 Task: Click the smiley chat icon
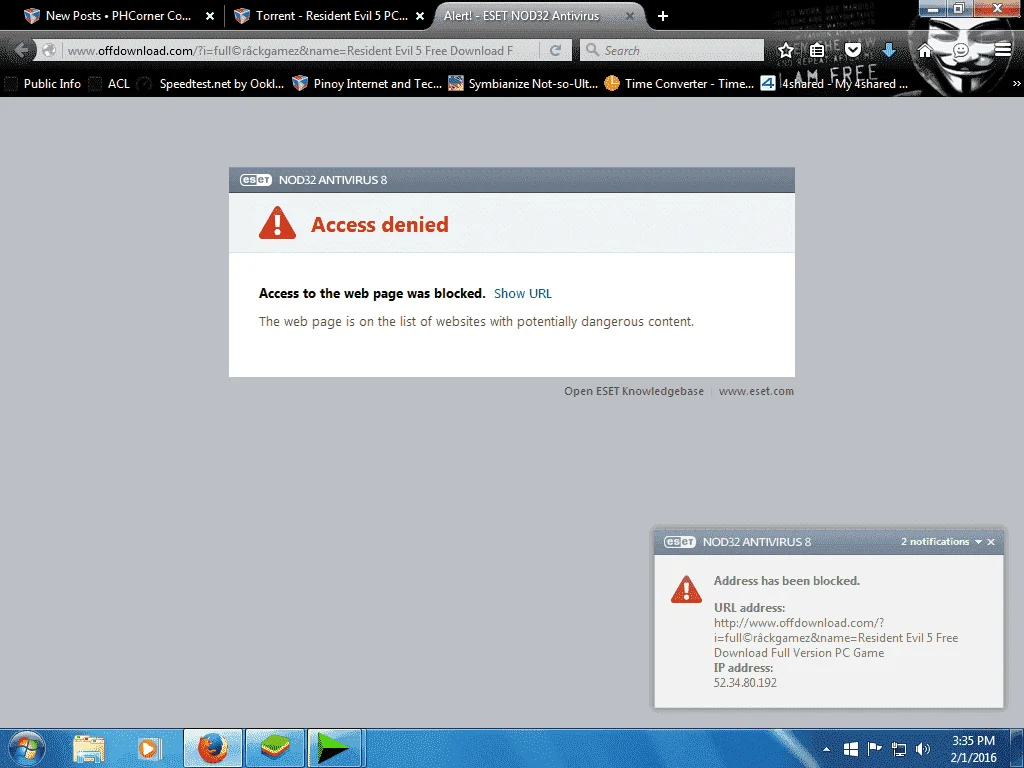pyautogui.click(x=961, y=50)
